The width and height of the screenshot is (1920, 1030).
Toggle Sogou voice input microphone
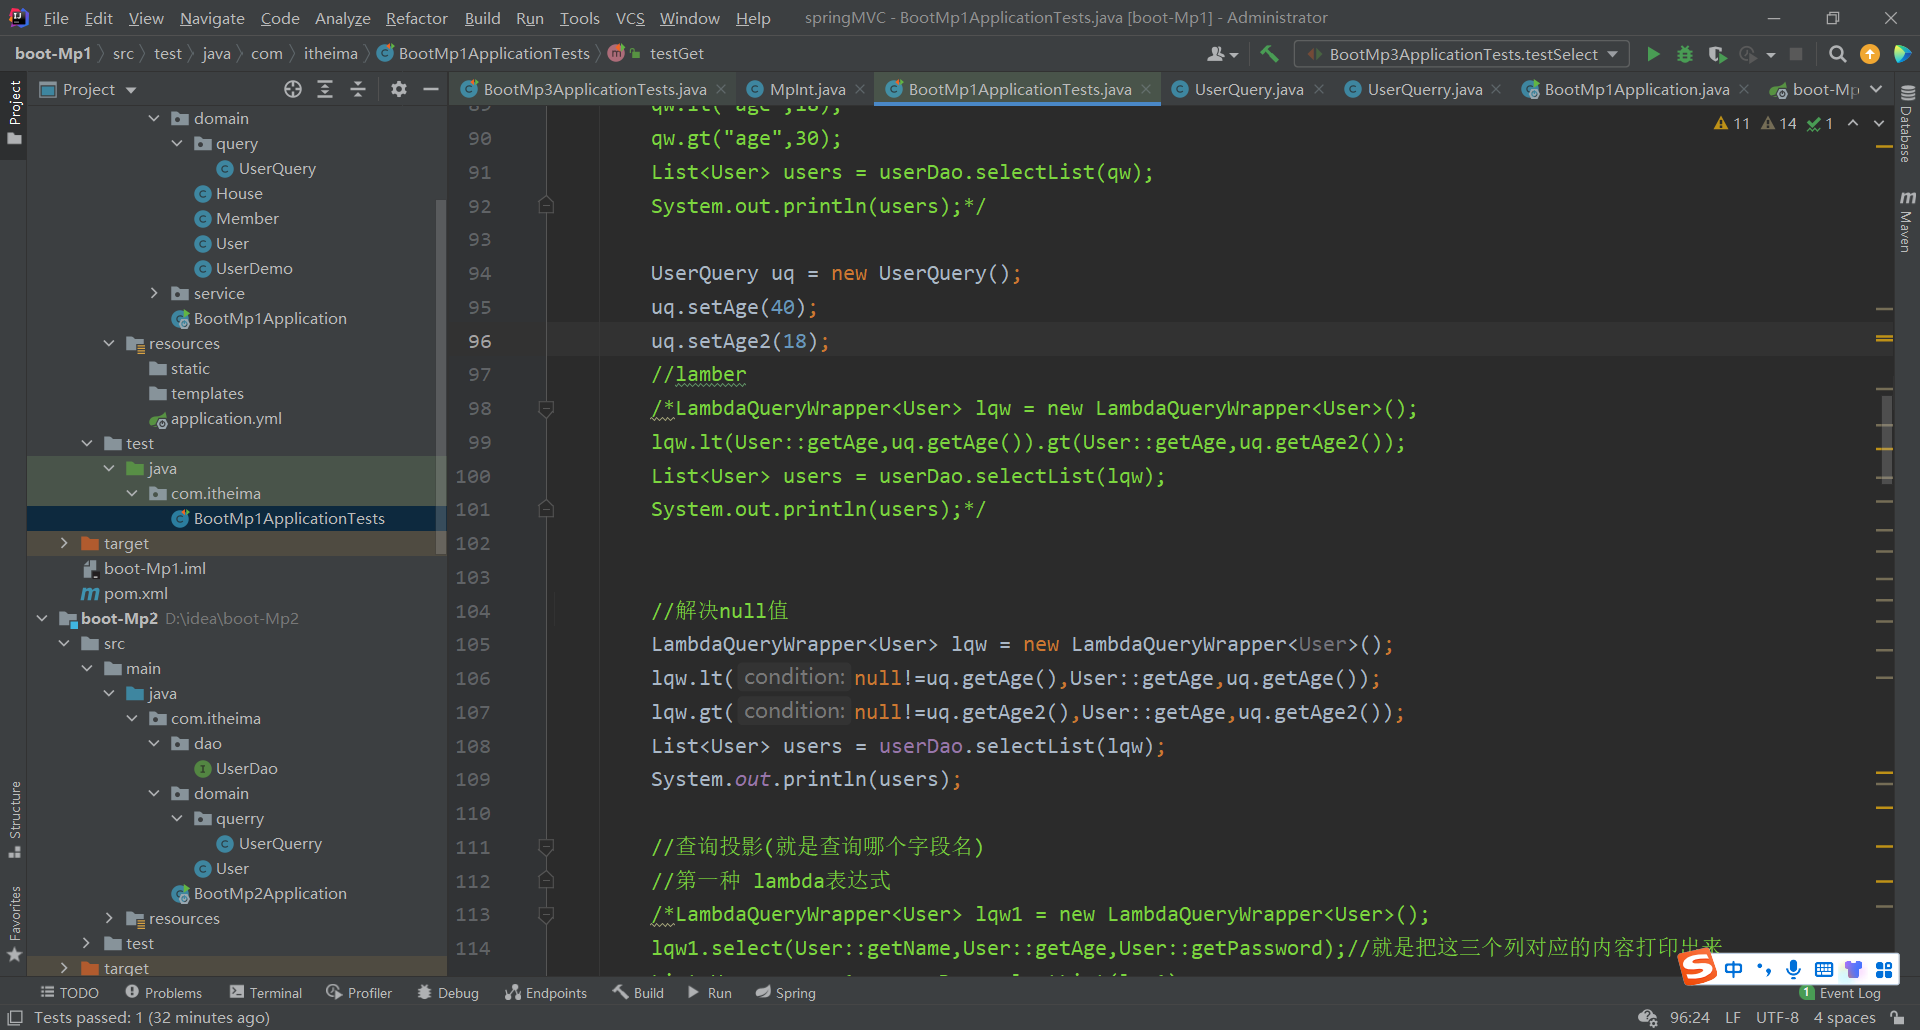pos(1793,969)
